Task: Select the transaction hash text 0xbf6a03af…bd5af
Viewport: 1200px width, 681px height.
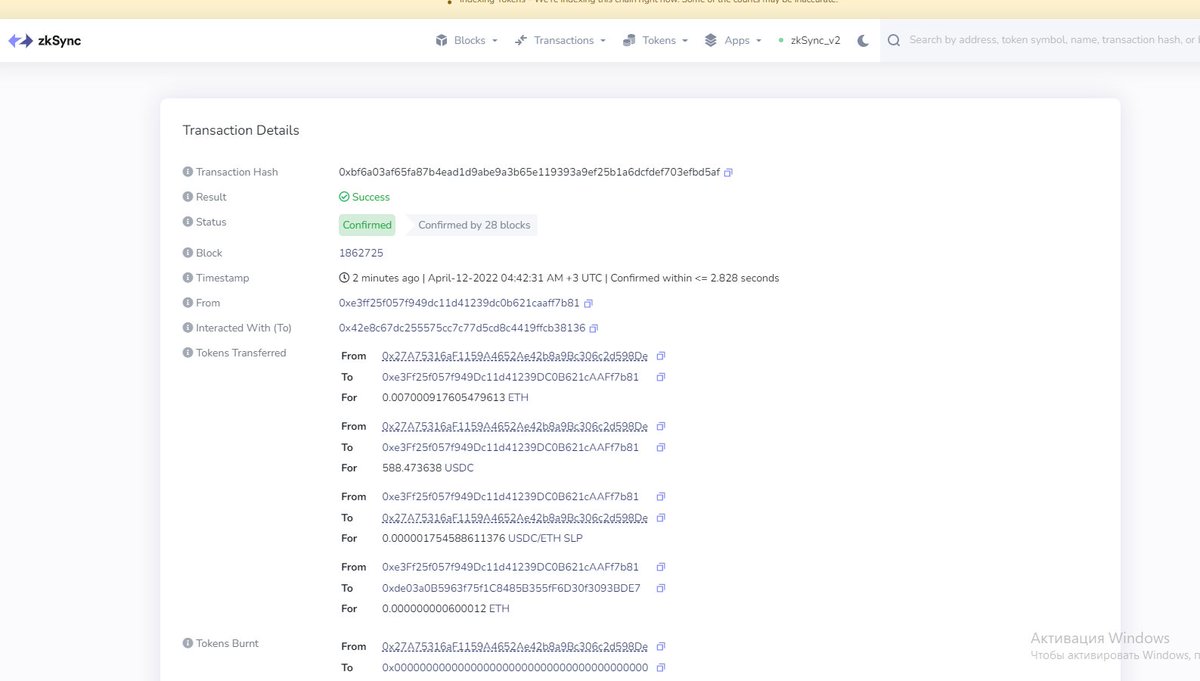Action: click(x=529, y=172)
